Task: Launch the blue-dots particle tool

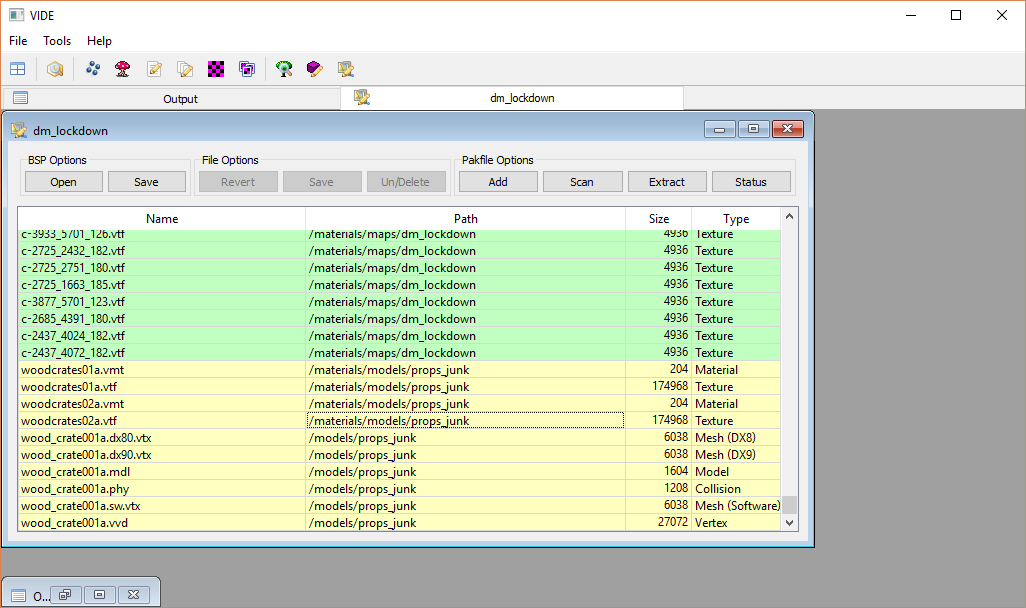Action: coord(93,69)
